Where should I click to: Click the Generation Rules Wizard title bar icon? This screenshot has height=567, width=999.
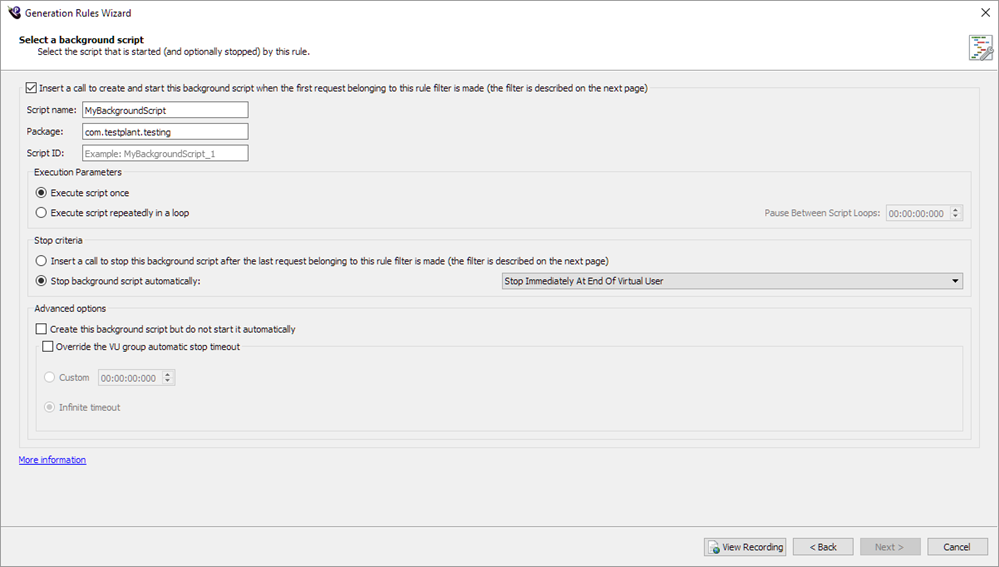tap(14, 13)
